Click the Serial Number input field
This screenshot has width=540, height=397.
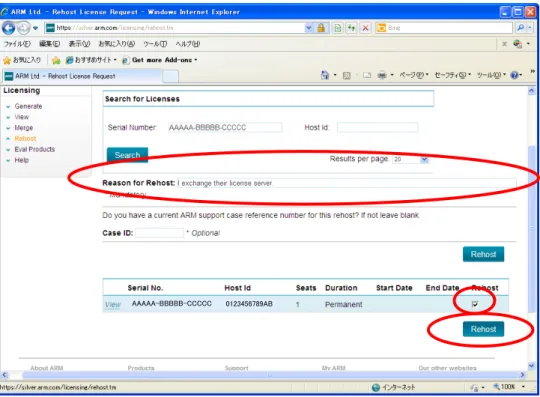[225, 128]
